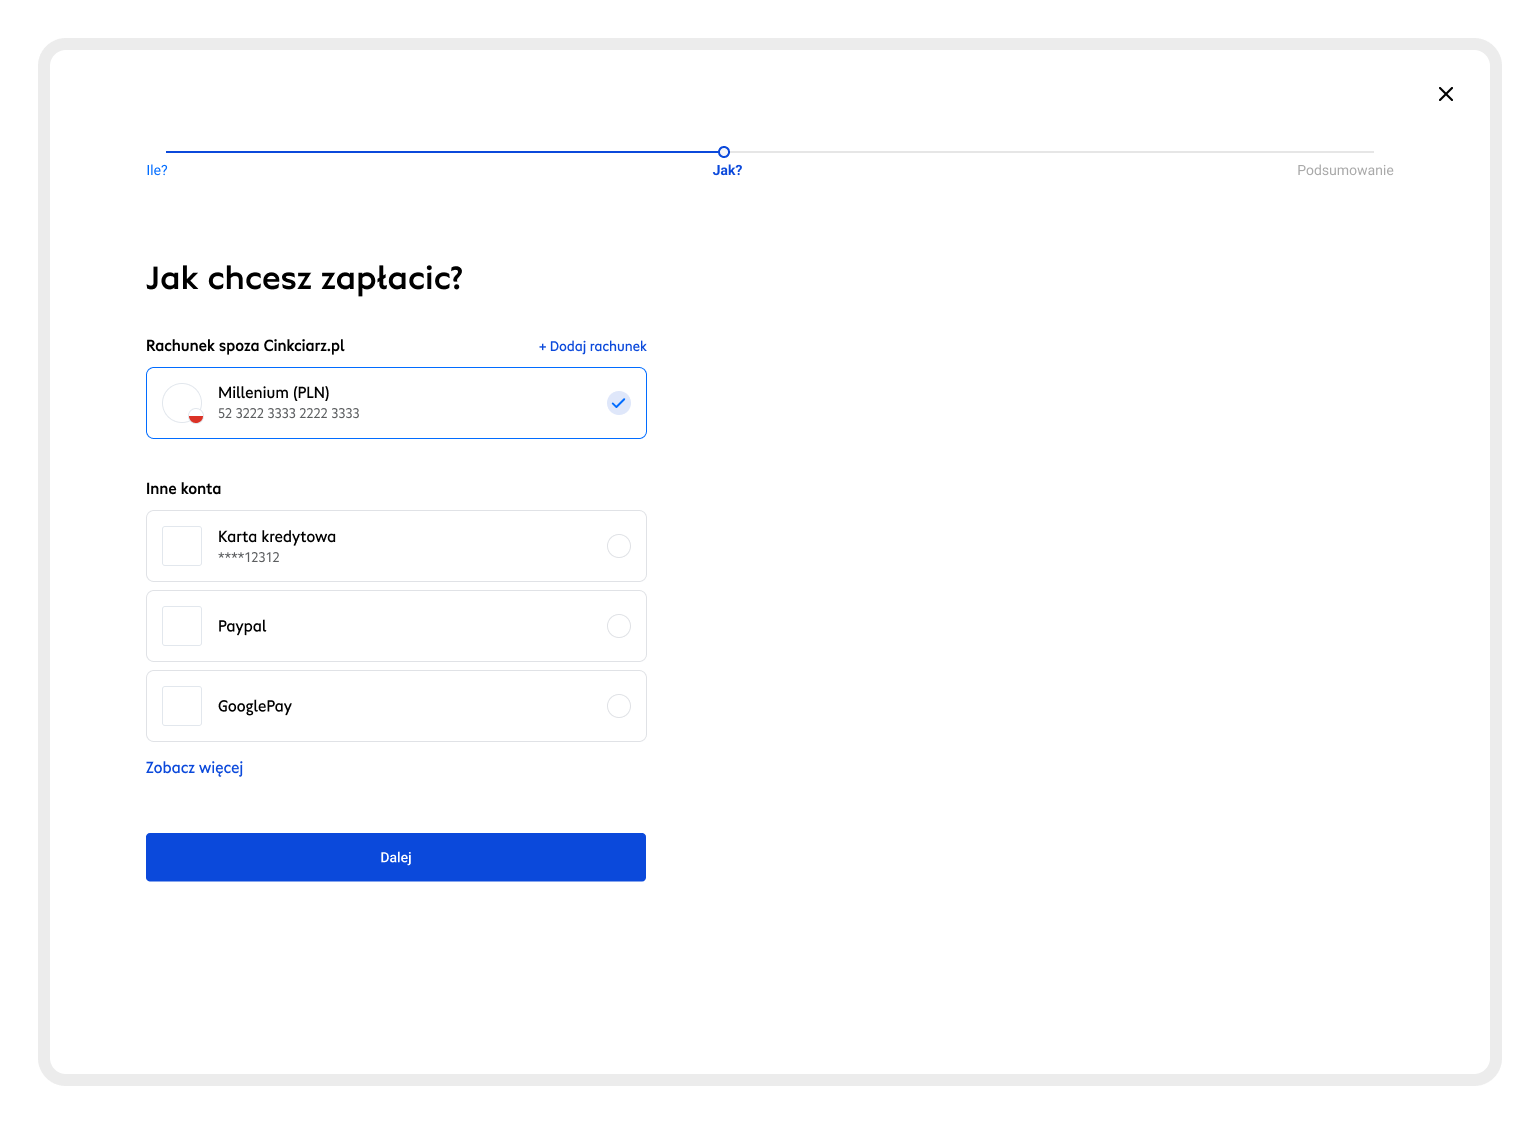
Task: Click the Paypal logo placeholder box
Action: point(182,626)
